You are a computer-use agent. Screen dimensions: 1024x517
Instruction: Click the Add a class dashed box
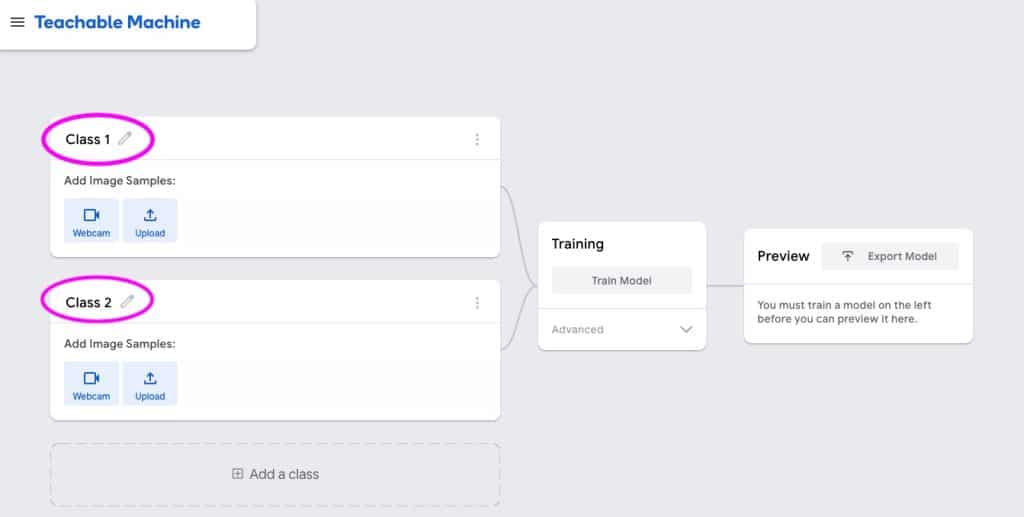pos(275,475)
